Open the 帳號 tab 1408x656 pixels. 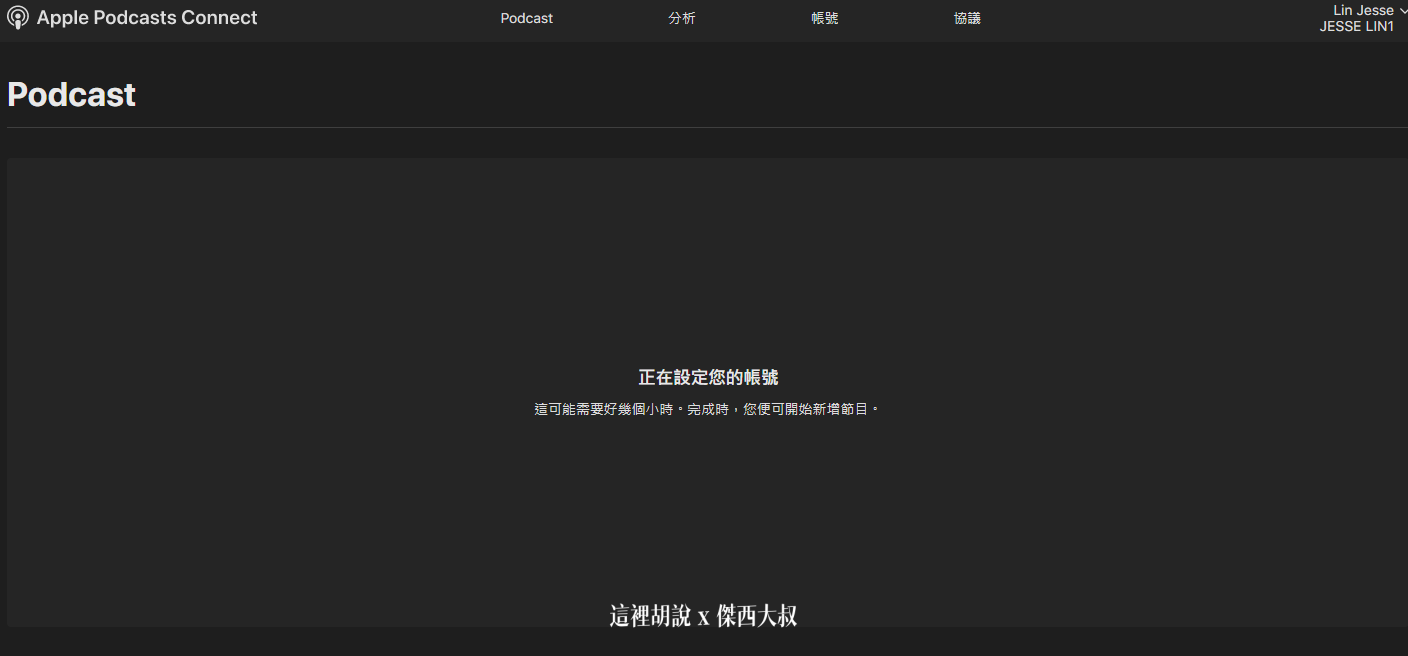(x=825, y=19)
